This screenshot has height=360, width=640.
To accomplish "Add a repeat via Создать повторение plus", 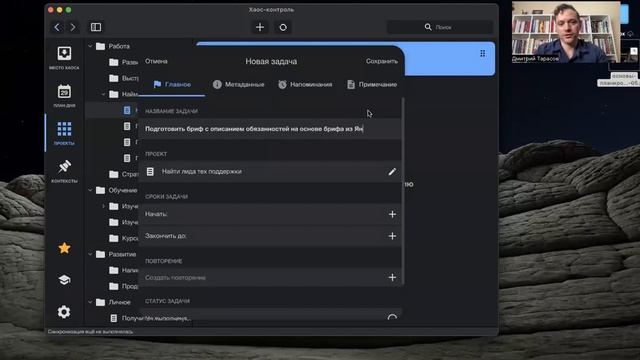I will (392, 278).
